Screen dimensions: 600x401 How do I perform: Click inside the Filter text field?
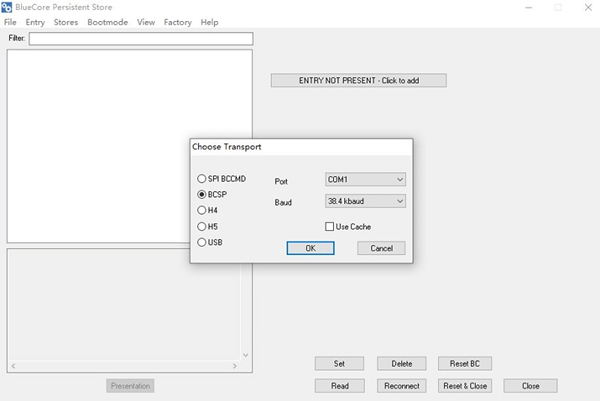[x=140, y=39]
